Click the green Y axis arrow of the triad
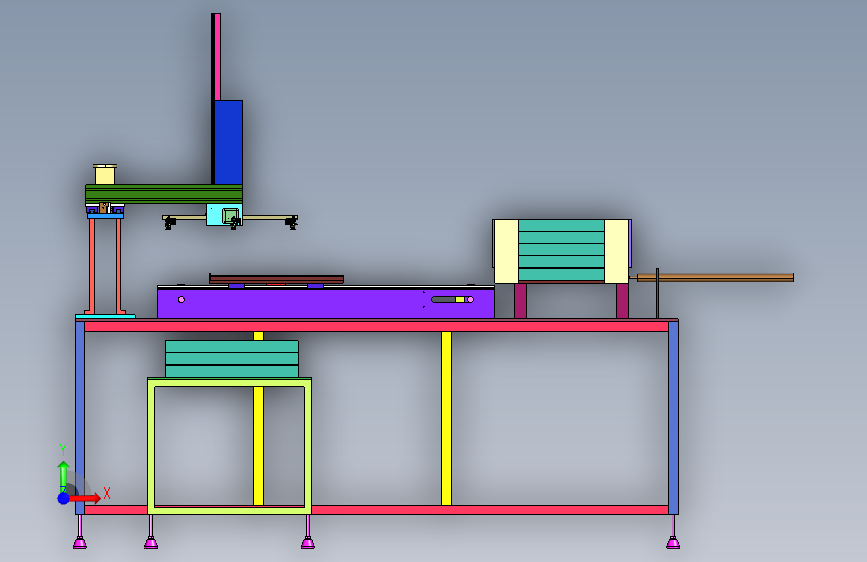The height and width of the screenshot is (562, 867). pos(63,476)
